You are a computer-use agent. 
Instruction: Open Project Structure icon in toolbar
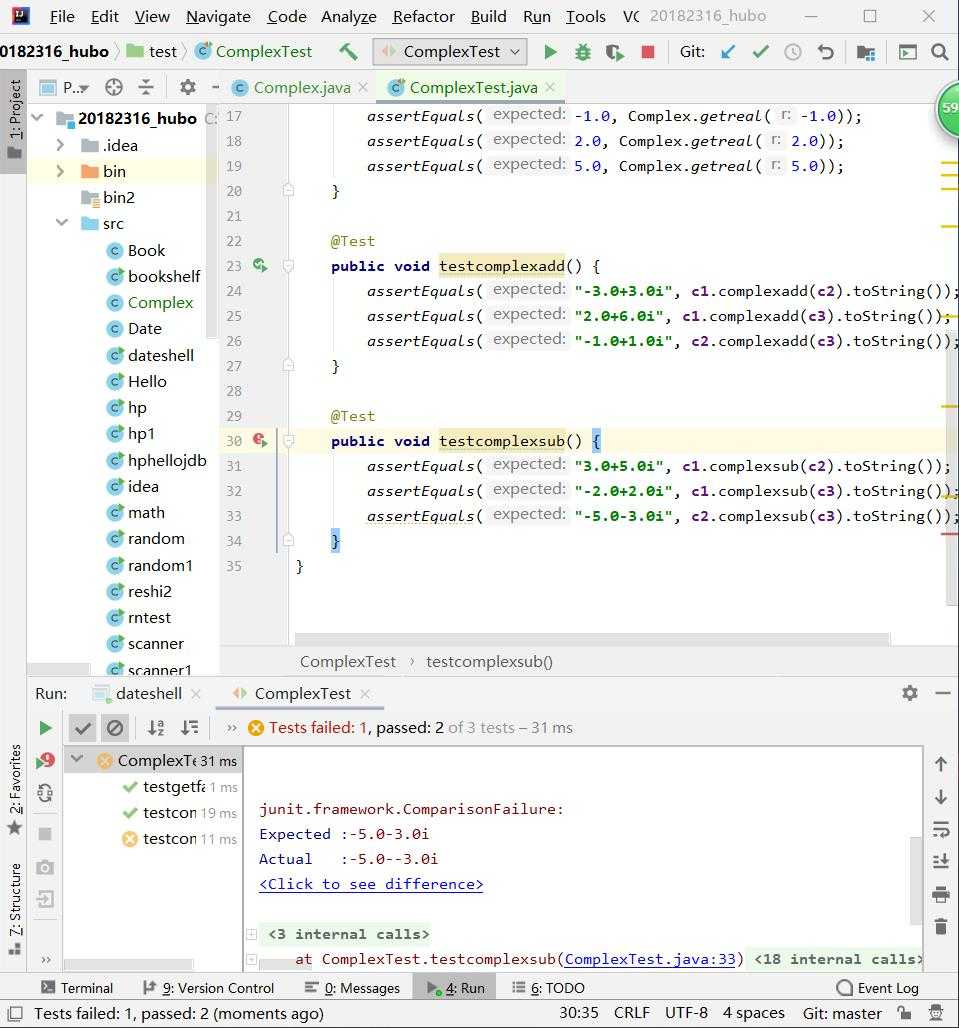coord(865,52)
